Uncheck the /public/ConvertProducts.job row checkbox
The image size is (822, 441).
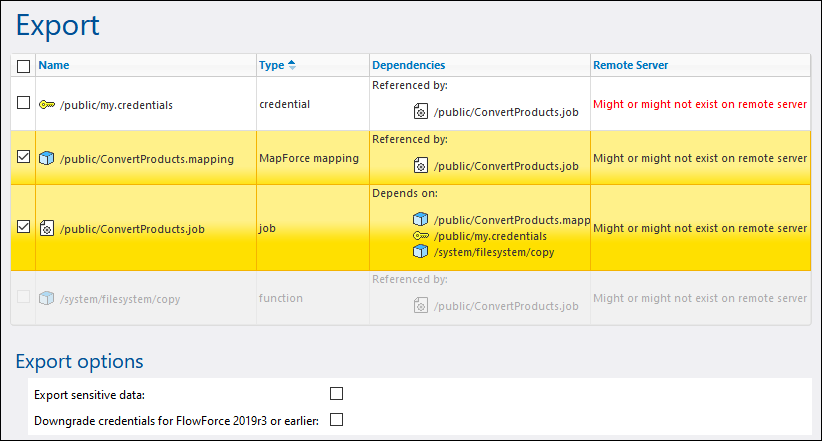click(x=24, y=227)
